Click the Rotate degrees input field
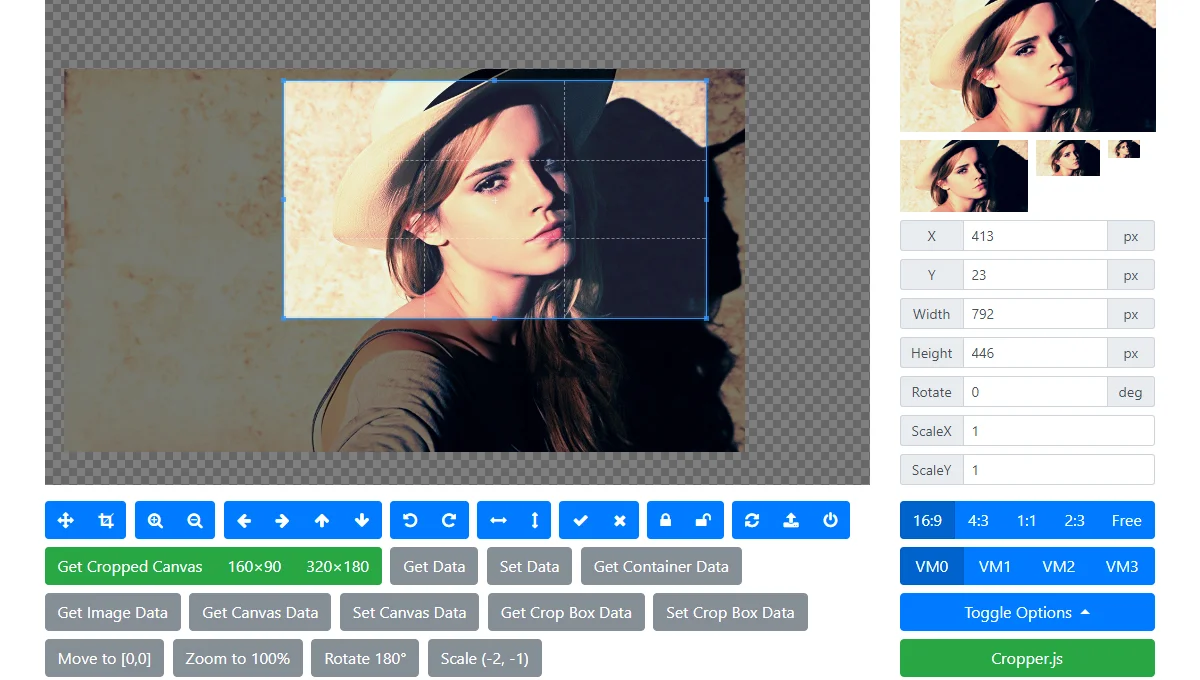Viewport: 1200px width, 680px height. [1035, 392]
